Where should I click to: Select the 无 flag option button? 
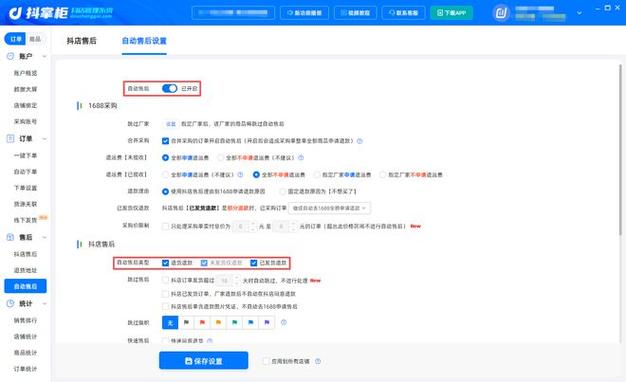(170, 323)
